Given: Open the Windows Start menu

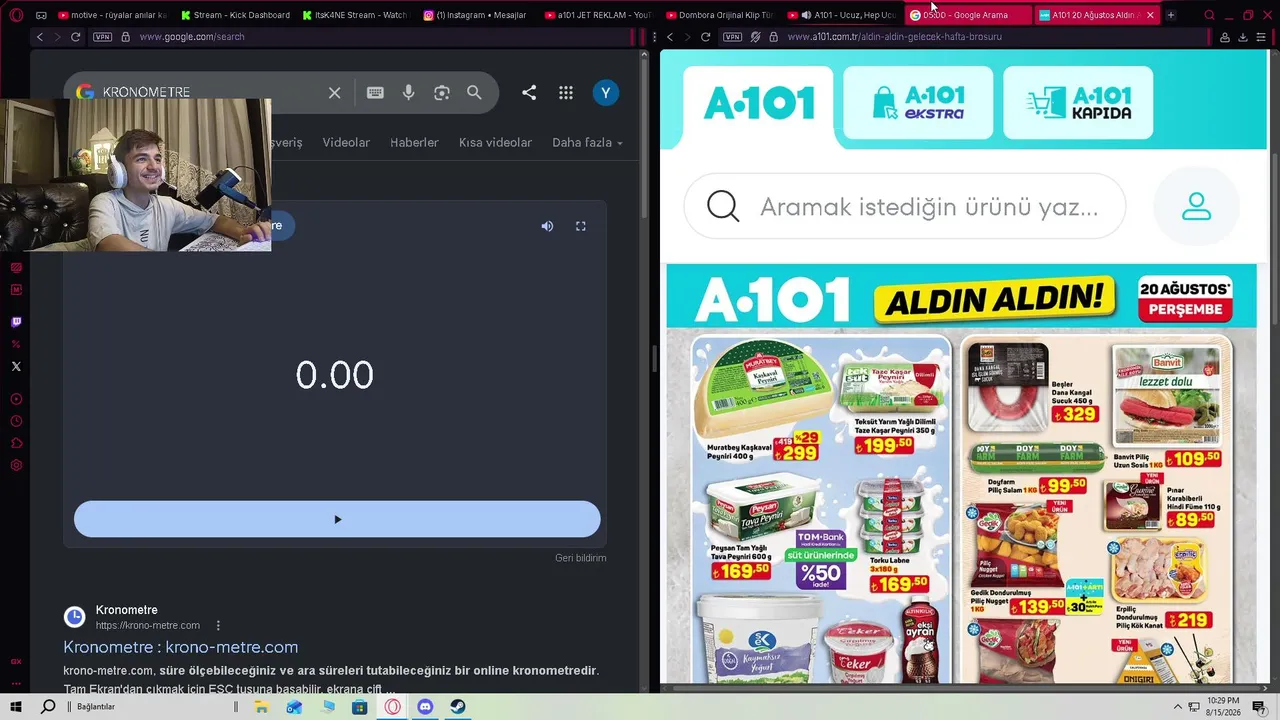Looking at the screenshot, I should 16,707.
